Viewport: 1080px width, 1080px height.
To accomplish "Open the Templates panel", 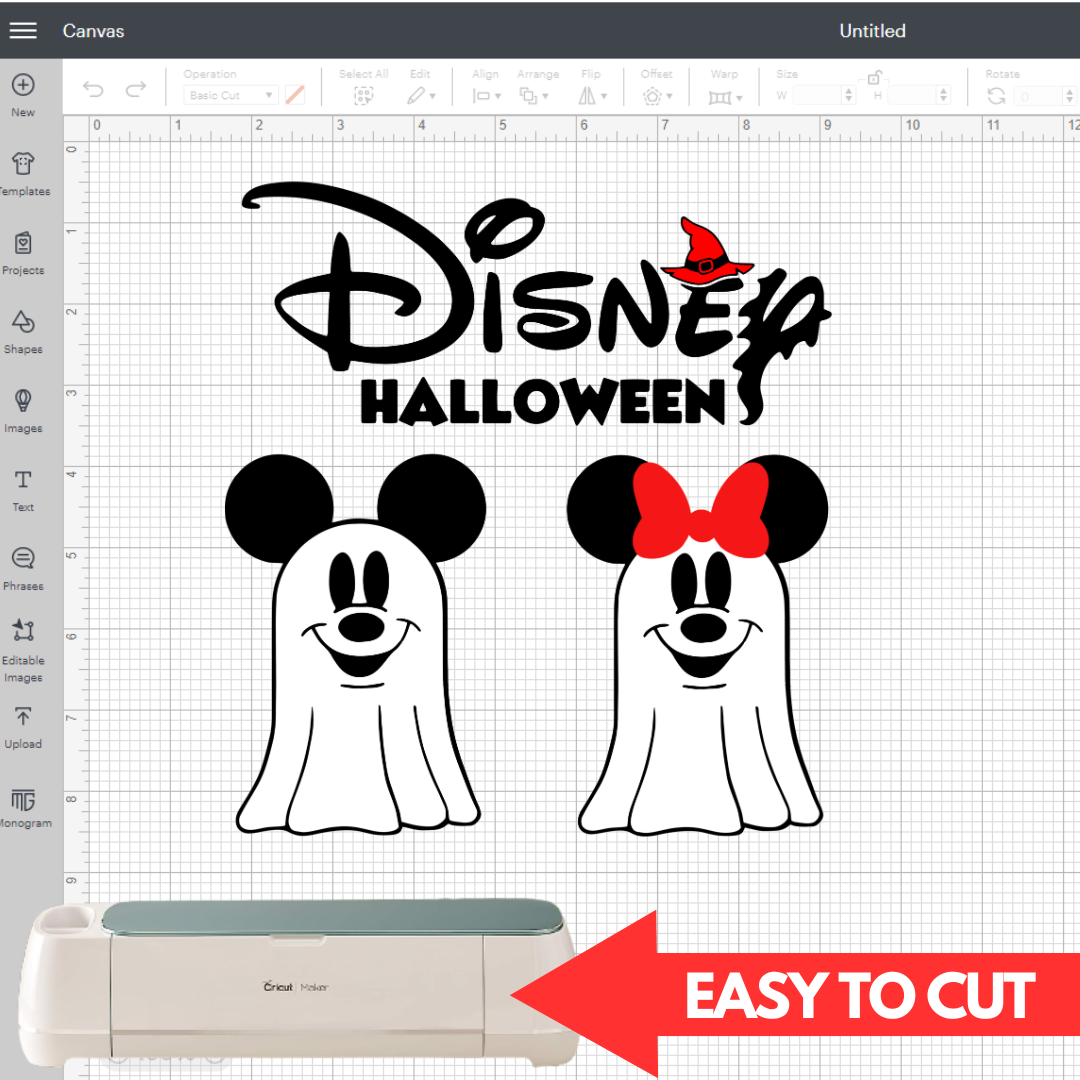I will coord(23,174).
